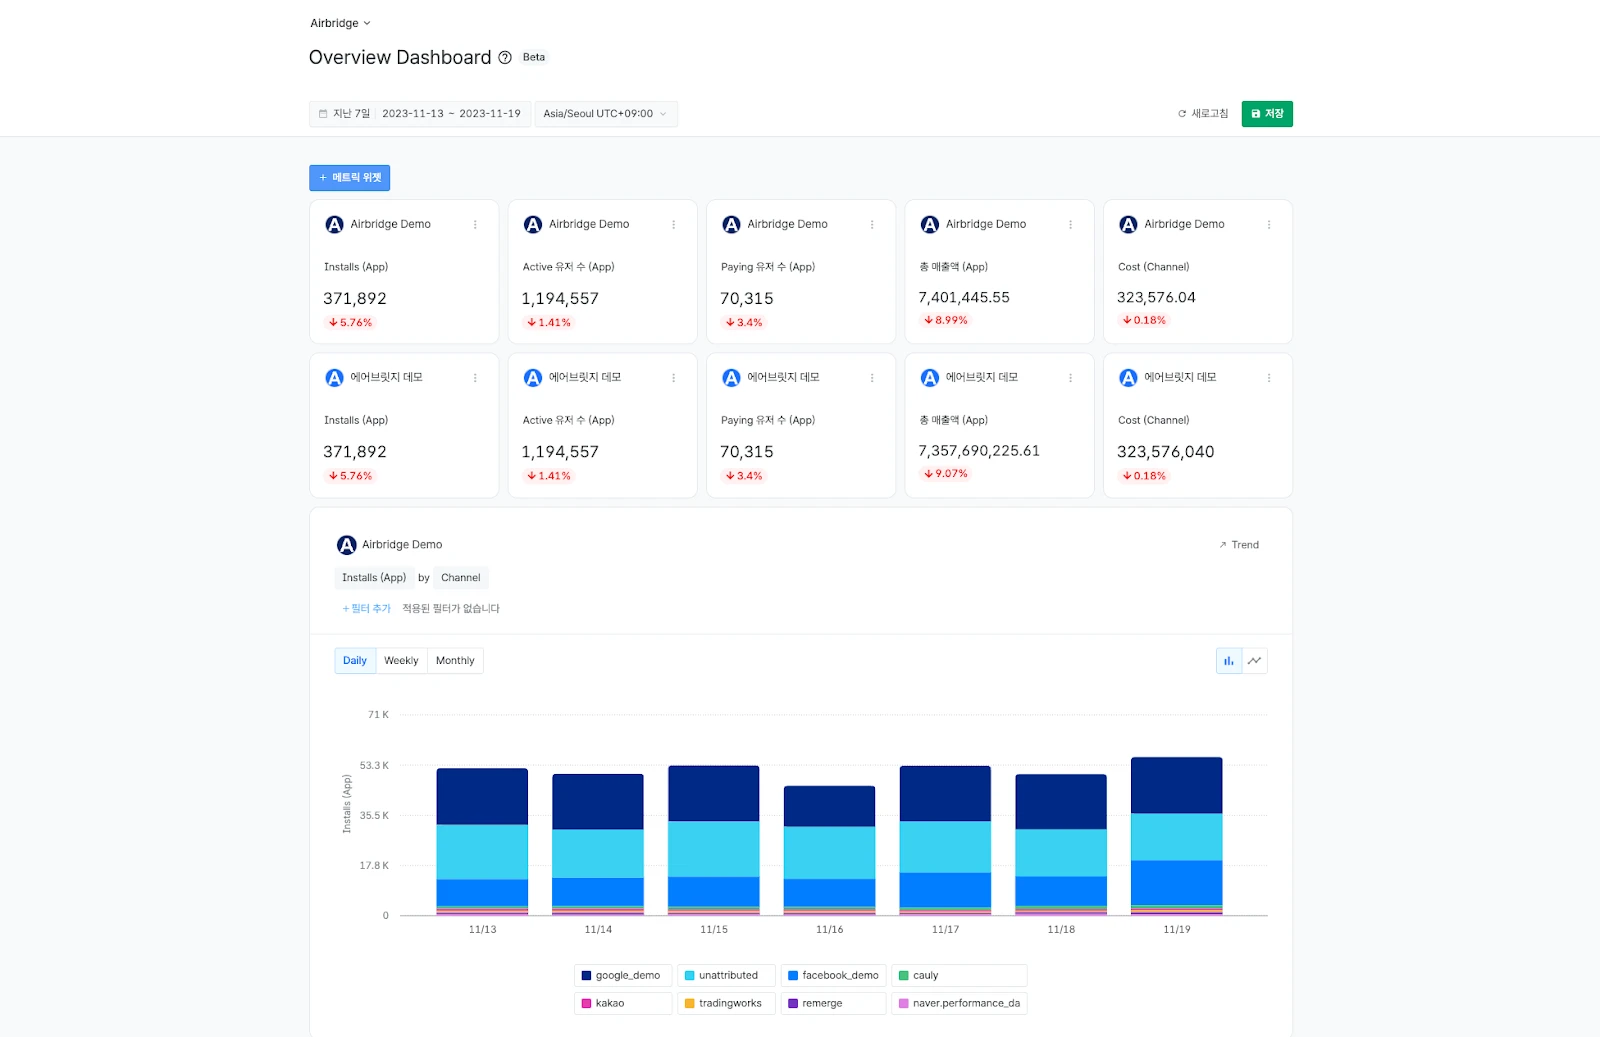This screenshot has width=1600, height=1037.
Task: Click the 새로고침 refresh icon
Action: [x=1182, y=114]
